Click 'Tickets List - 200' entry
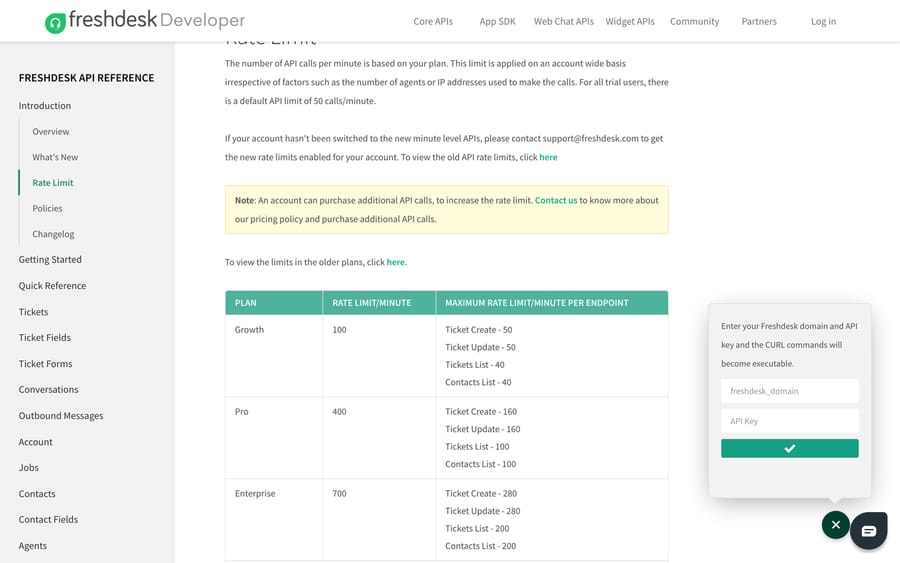Viewport: 900px width, 563px height. [x=477, y=529]
